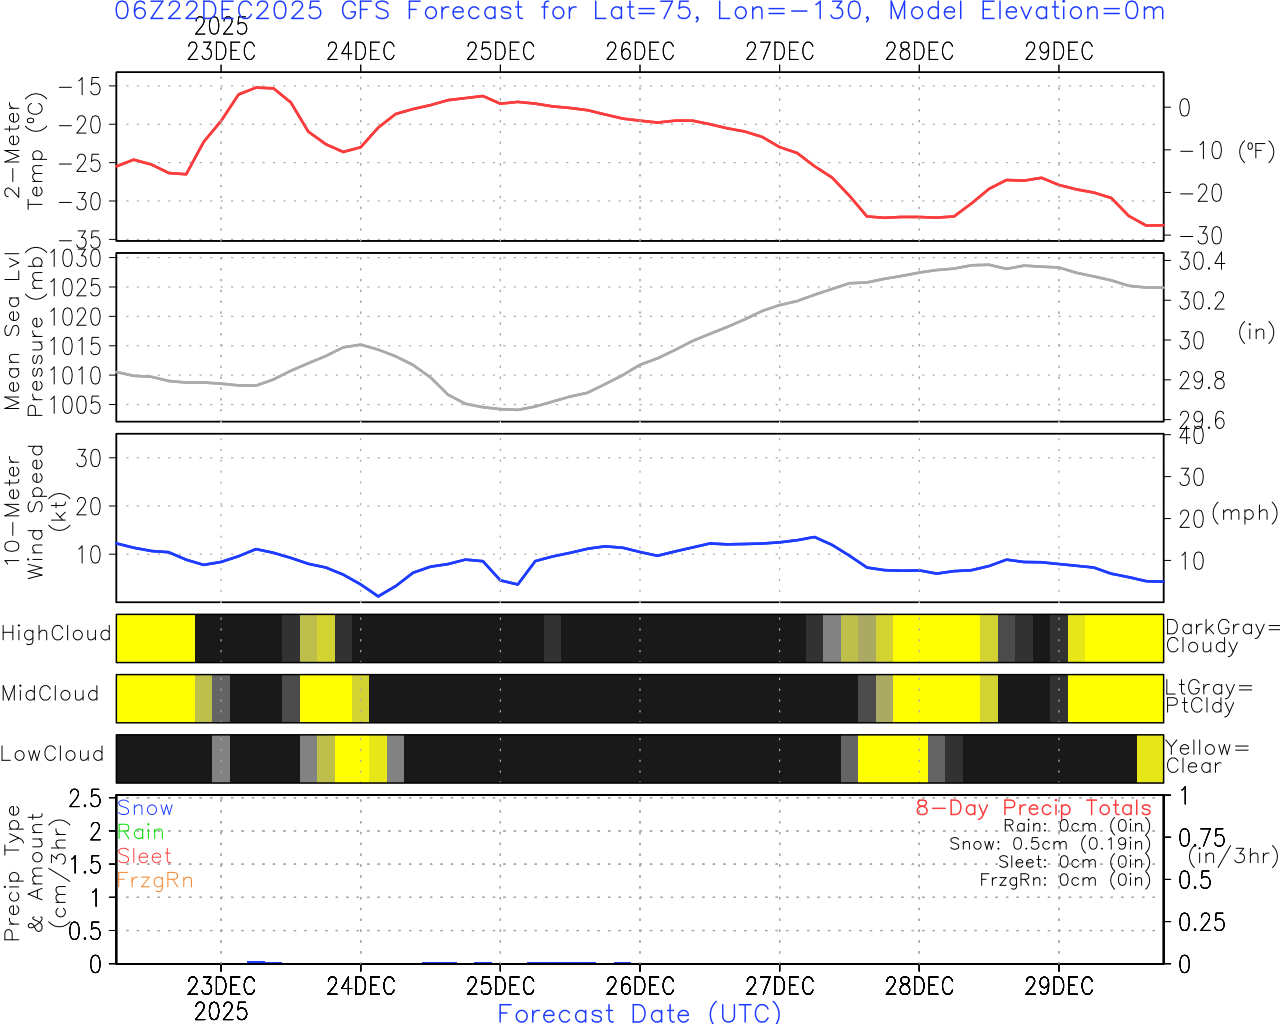
Task: Click the 'Forecast Date (UTC)' axis title
Action: tap(640, 1013)
